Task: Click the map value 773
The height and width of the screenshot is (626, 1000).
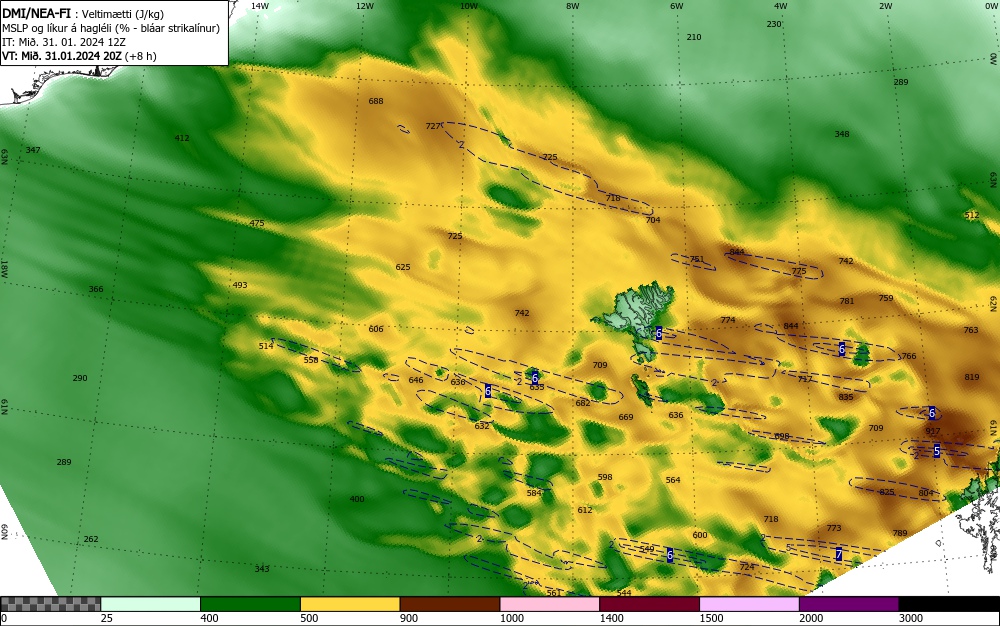Action: pyautogui.click(x=834, y=528)
